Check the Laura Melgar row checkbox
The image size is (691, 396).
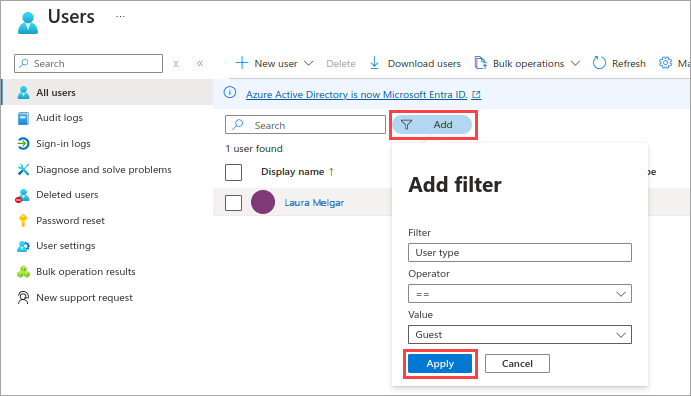click(x=233, y=203)
